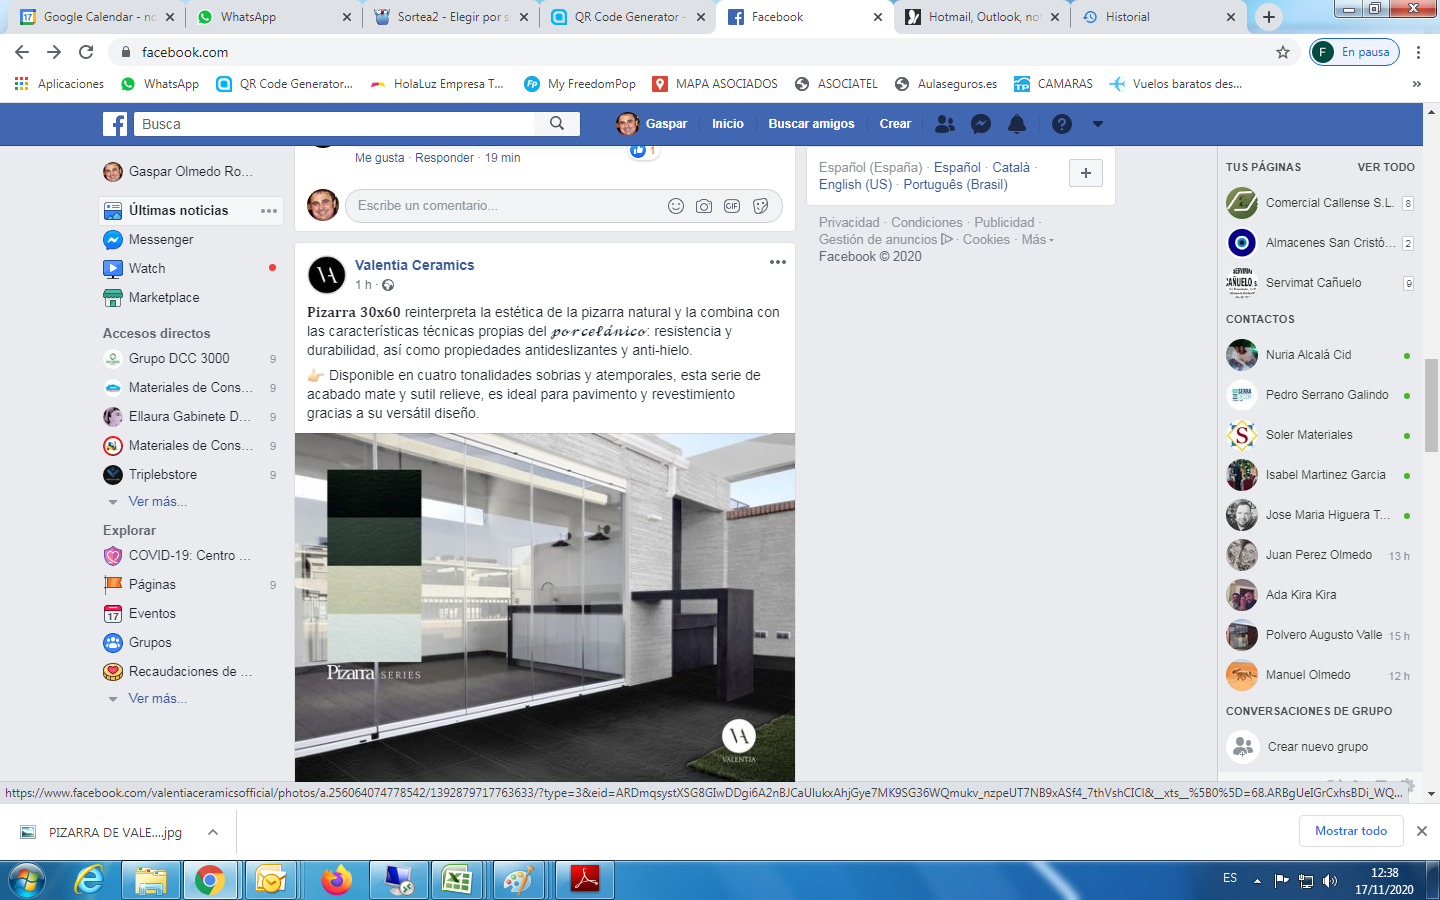Open options for Últimas noticias
Image resolution: width=1440 pixels, height=900 pixels.
[268, 211]
